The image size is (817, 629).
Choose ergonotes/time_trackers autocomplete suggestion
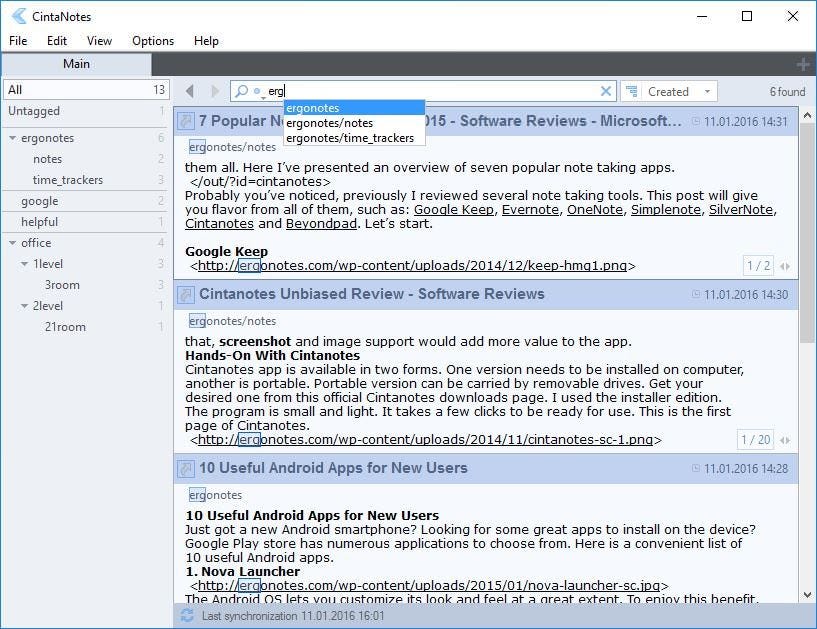(354, 138)
